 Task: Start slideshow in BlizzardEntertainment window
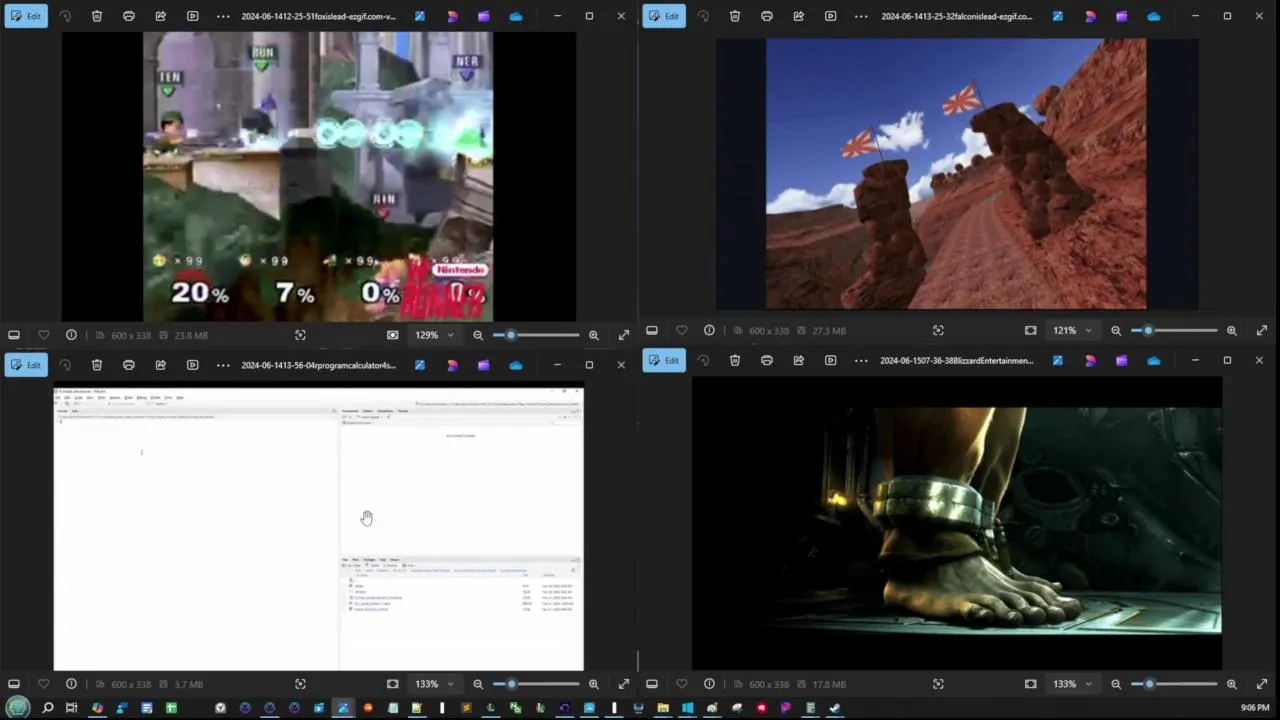click(831, 360)
